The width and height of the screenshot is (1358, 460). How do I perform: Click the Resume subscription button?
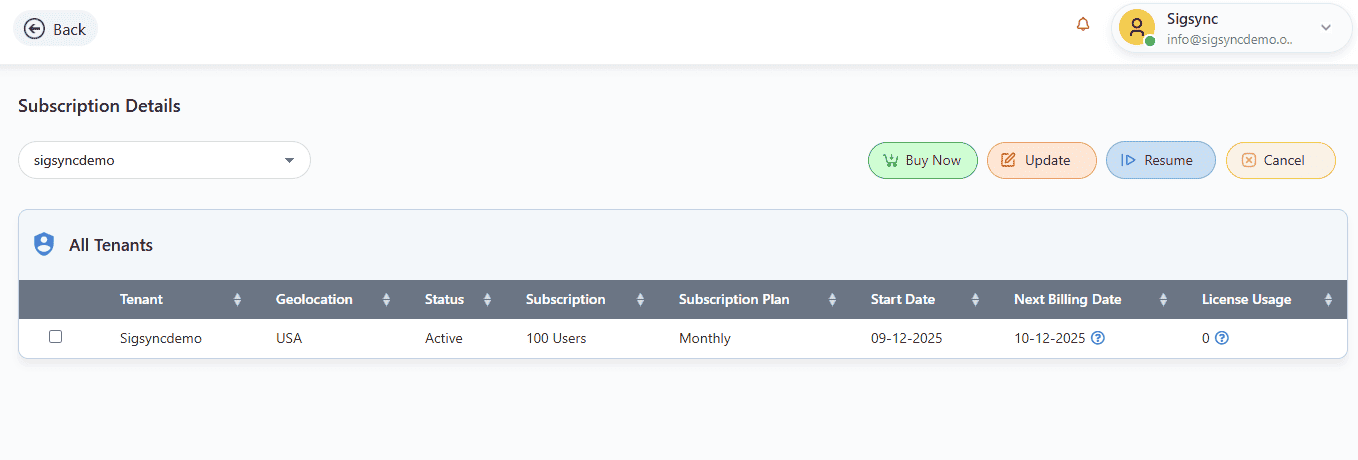click(x=1160, y=160)
